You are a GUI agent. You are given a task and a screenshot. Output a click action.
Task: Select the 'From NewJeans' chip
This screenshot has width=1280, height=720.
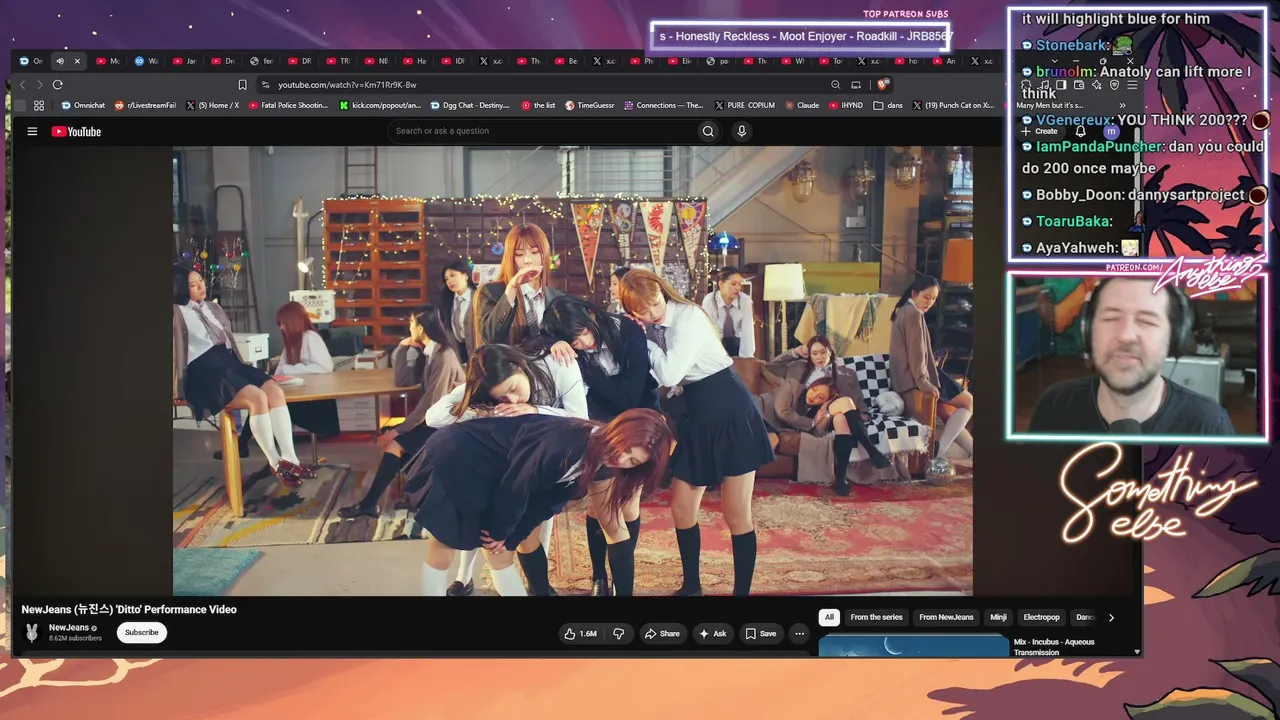[946, 617]
